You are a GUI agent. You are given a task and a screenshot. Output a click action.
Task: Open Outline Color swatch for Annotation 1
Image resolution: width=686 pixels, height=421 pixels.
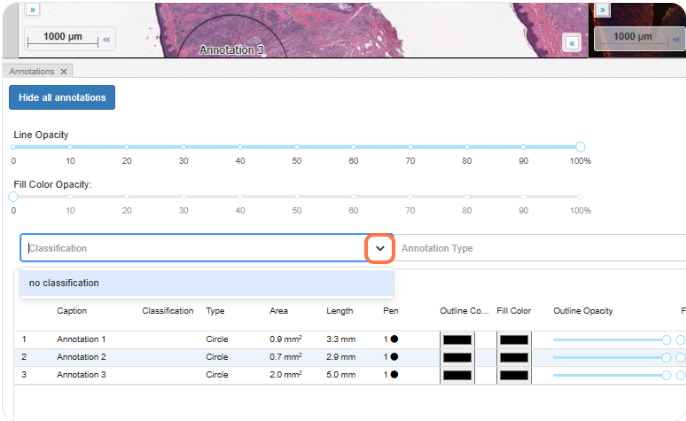click(457, 340)
